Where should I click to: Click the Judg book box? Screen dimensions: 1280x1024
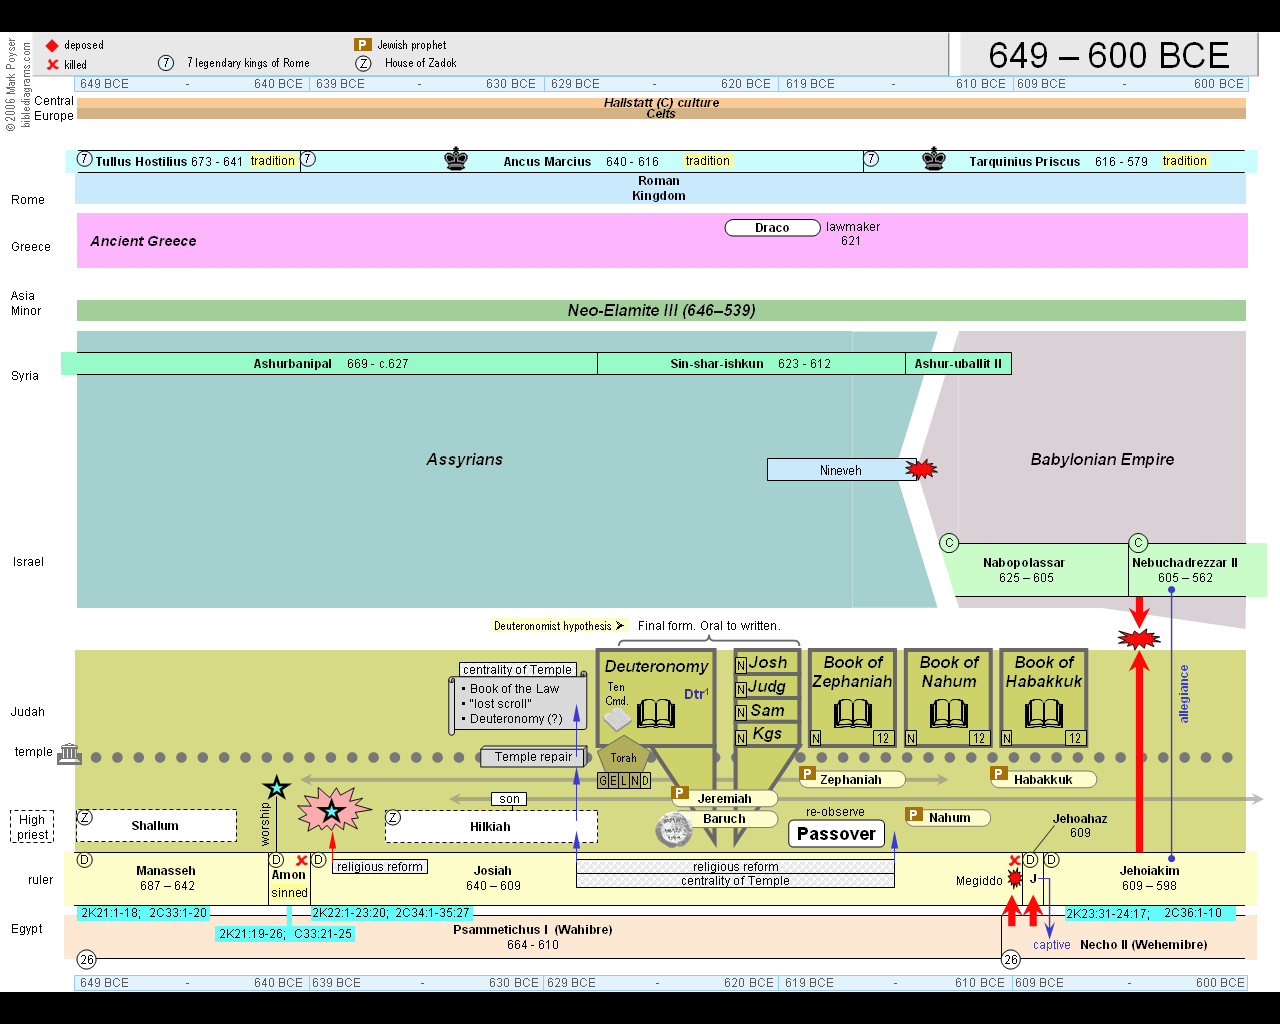(767, 686)
